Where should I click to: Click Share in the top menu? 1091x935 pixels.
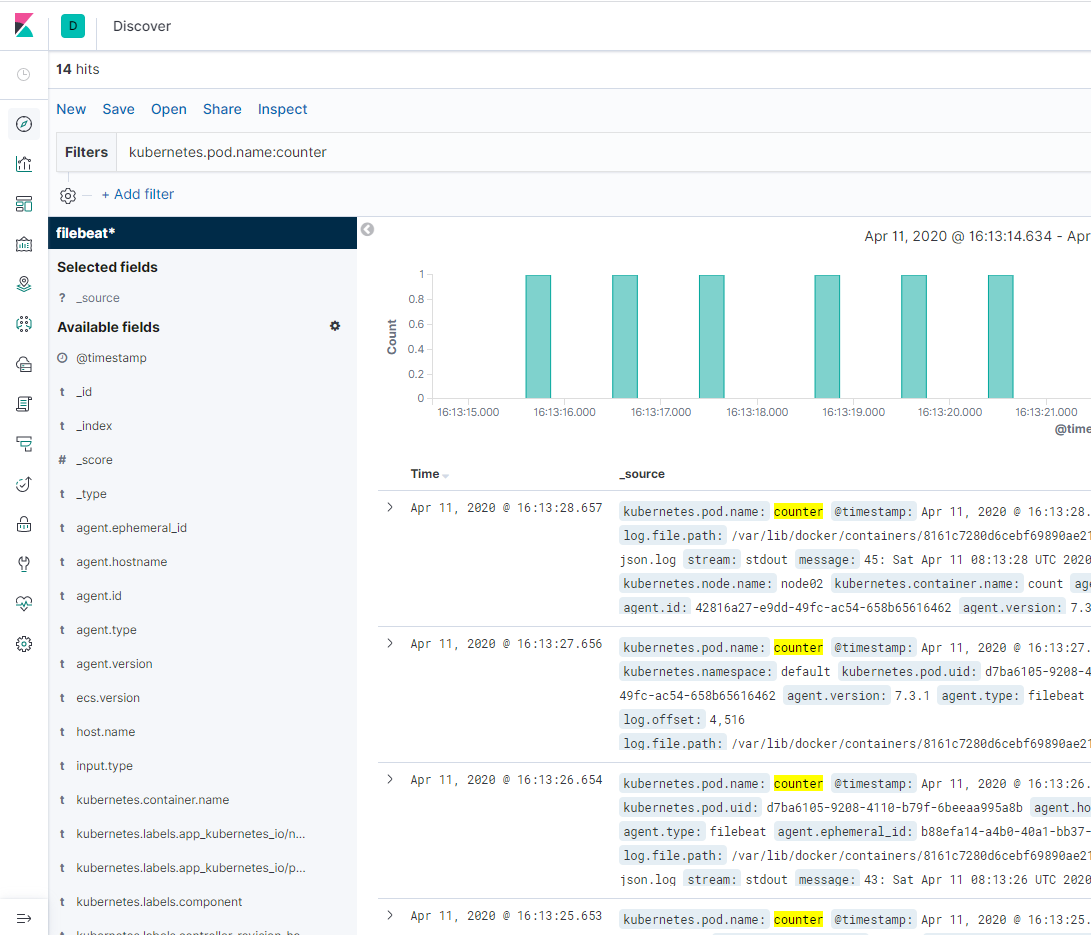point(222,109)
